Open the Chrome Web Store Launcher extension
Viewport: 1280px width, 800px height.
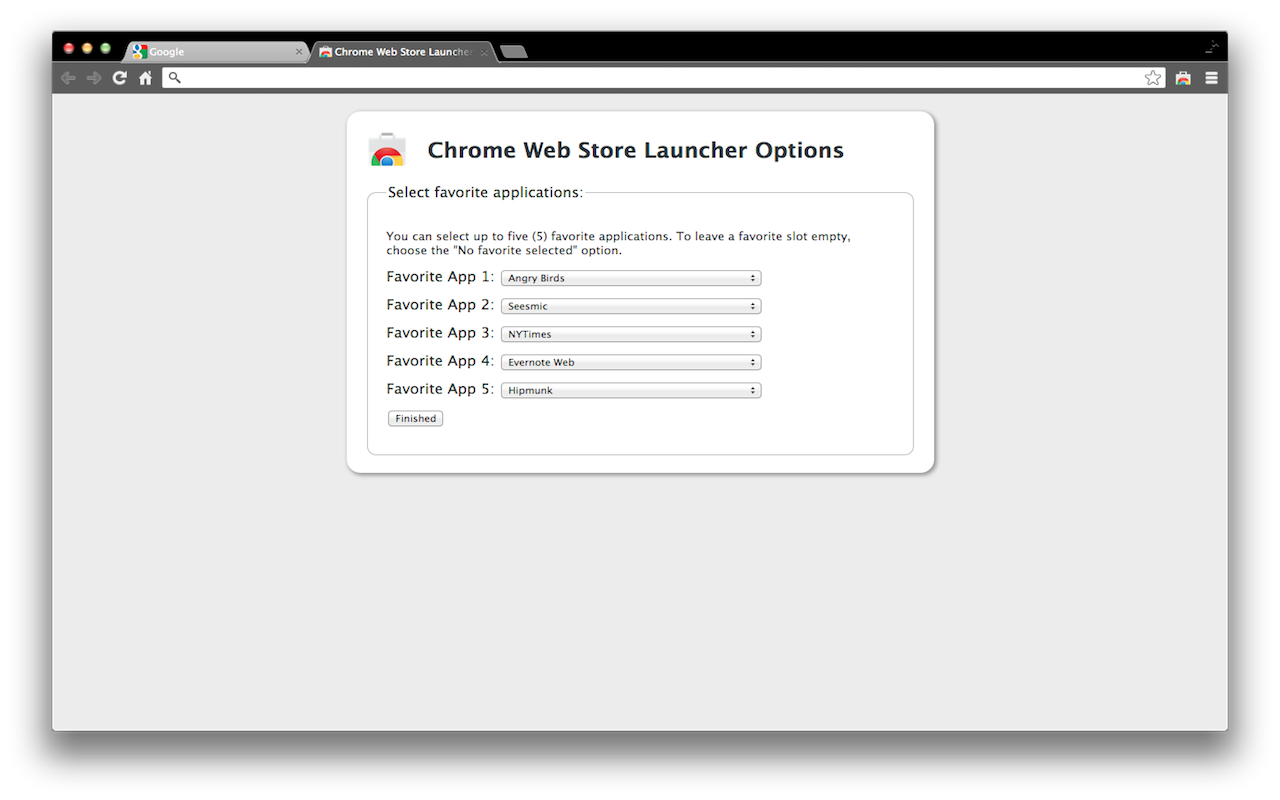point(1183,78)
